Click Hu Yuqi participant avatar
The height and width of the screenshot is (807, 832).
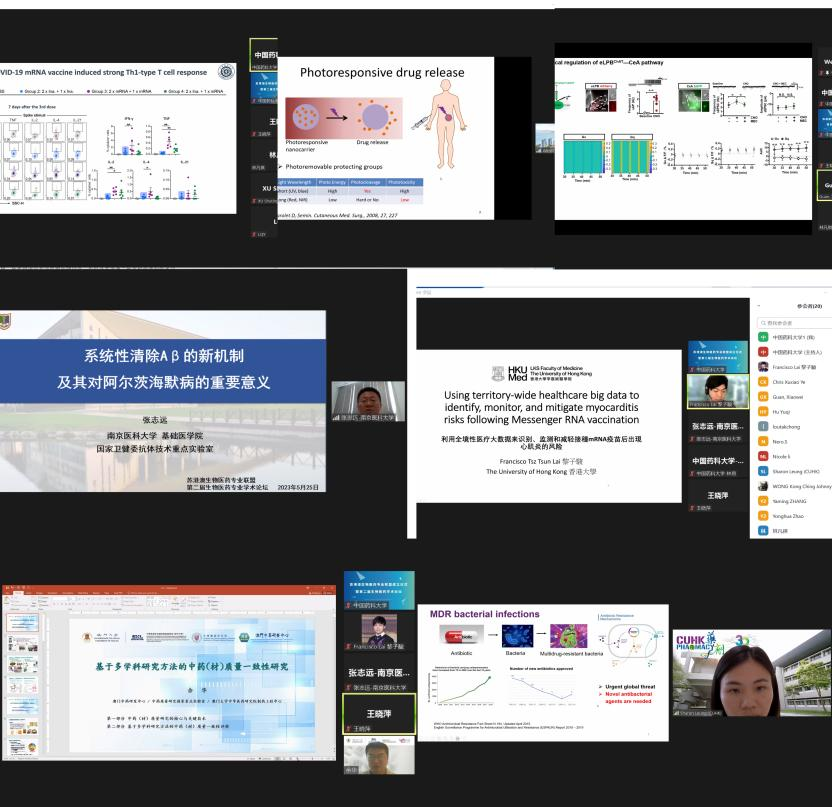click(x=763, y=412)
